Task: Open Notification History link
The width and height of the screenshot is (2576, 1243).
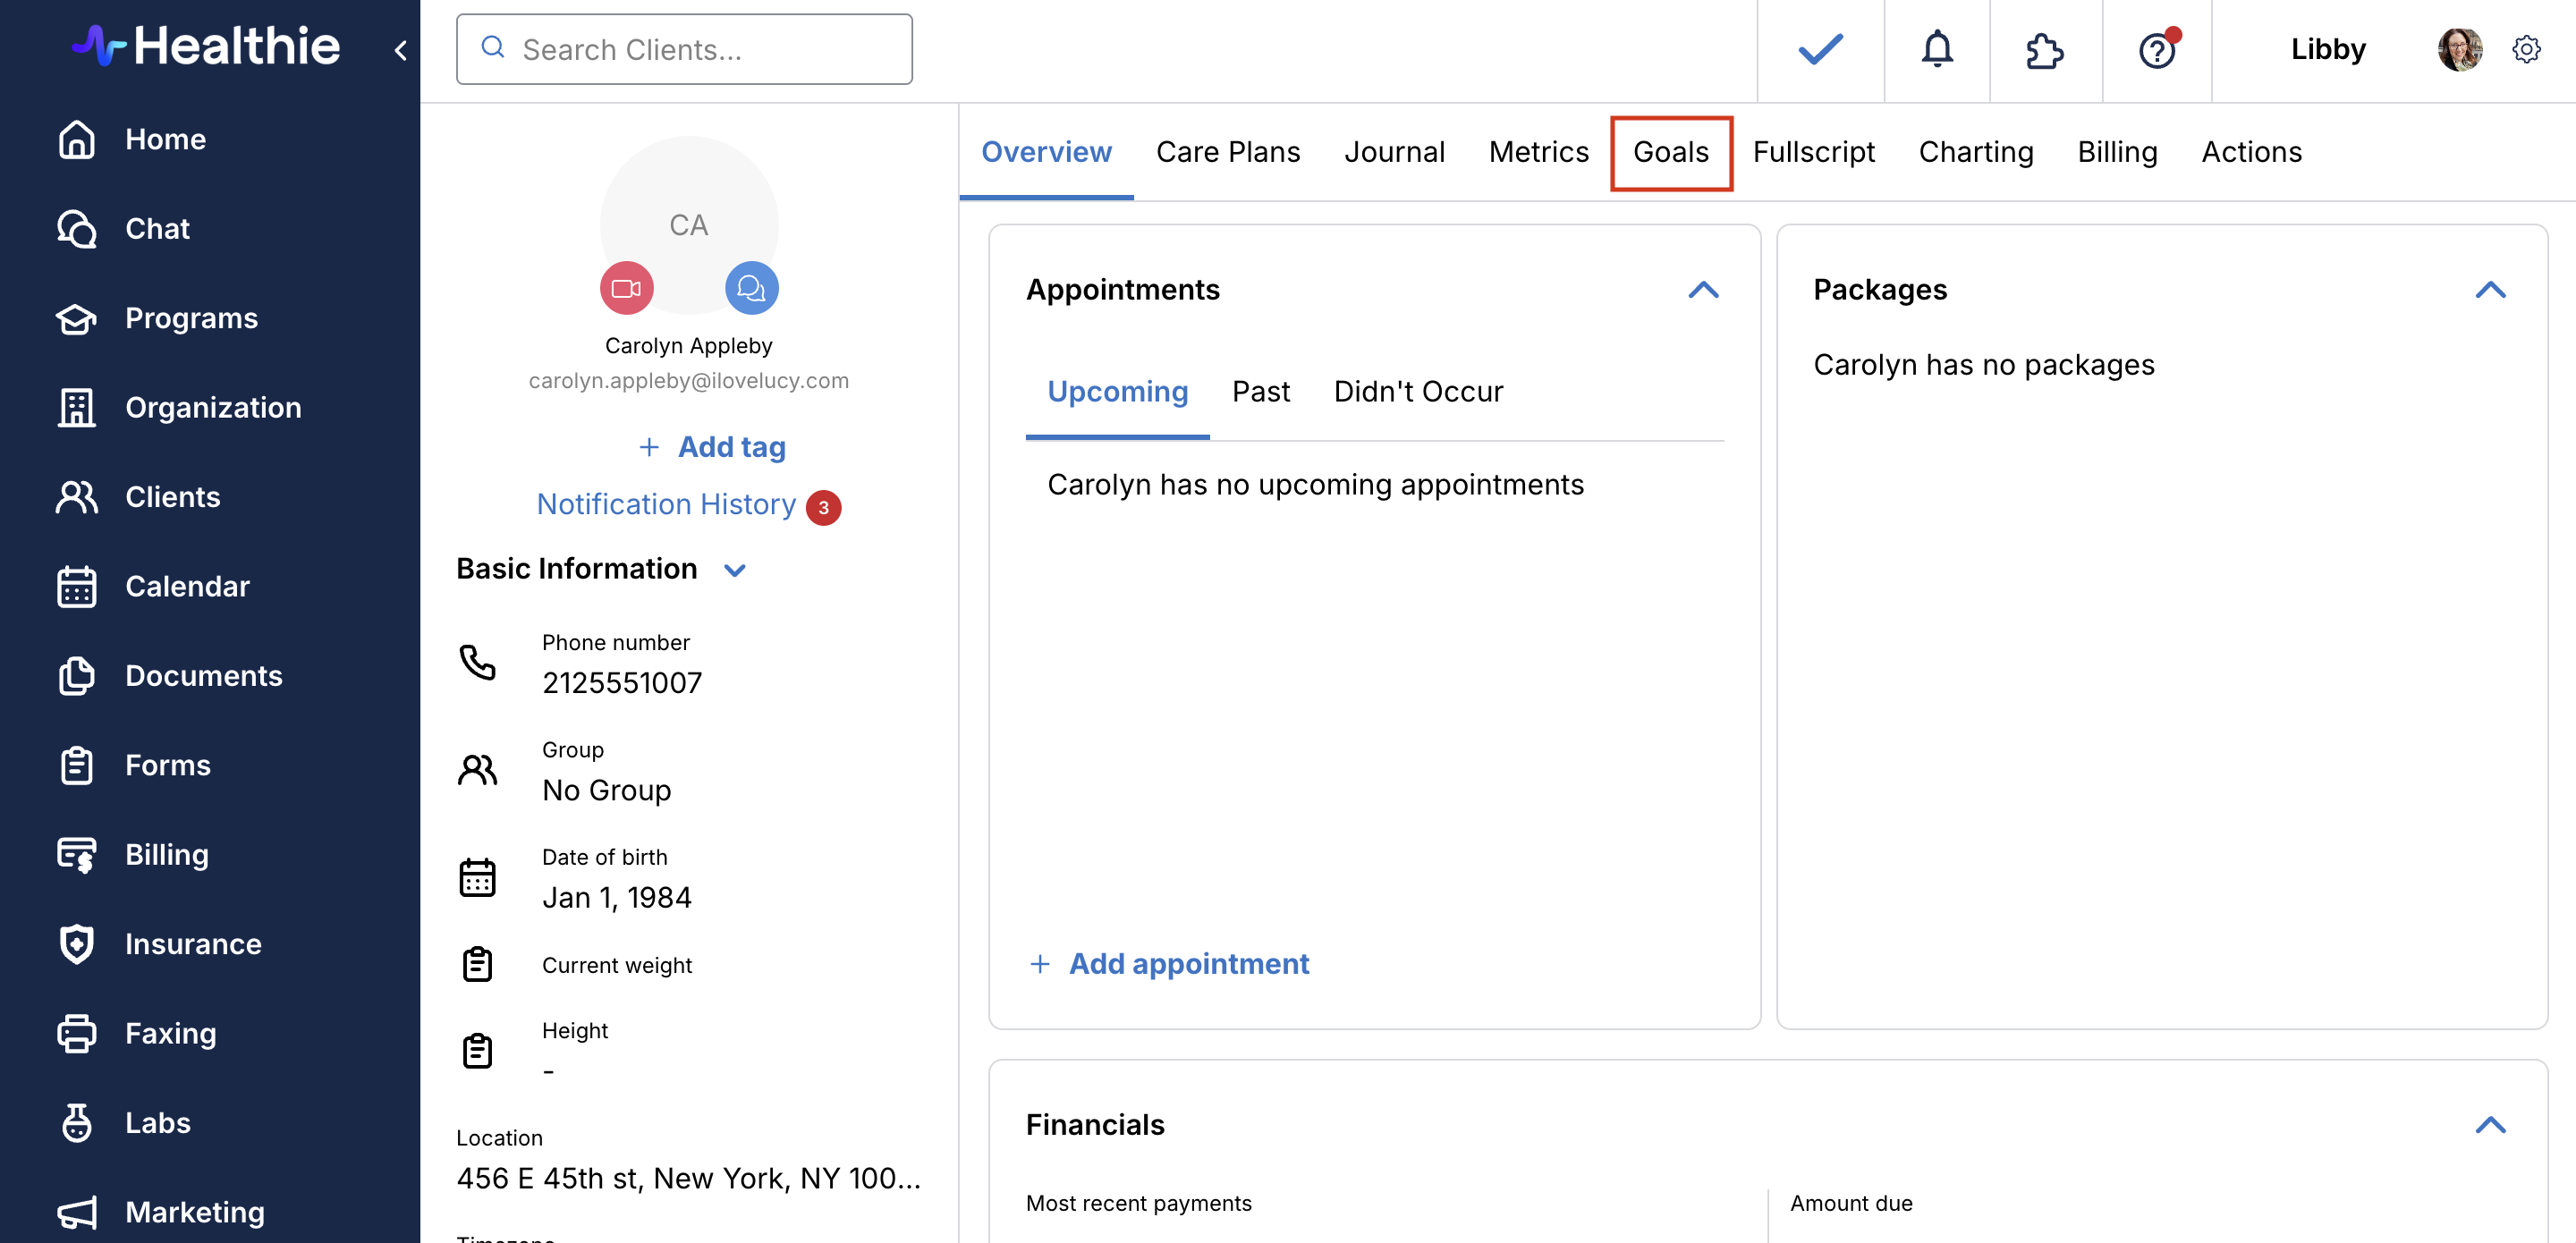Action: click(x=666, y=504)
